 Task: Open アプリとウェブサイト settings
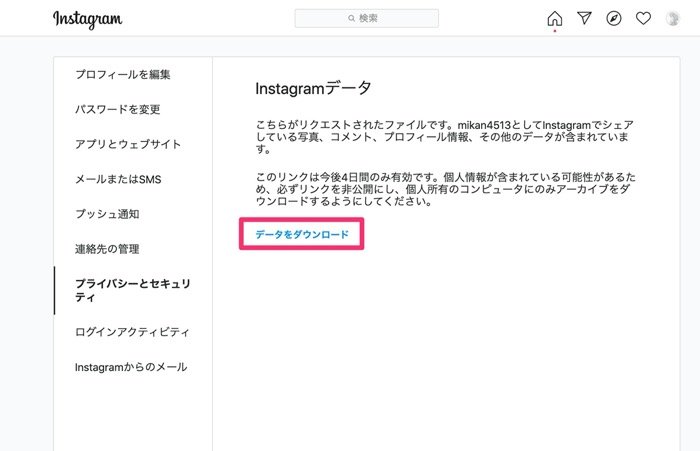click(x=128, y=144)
